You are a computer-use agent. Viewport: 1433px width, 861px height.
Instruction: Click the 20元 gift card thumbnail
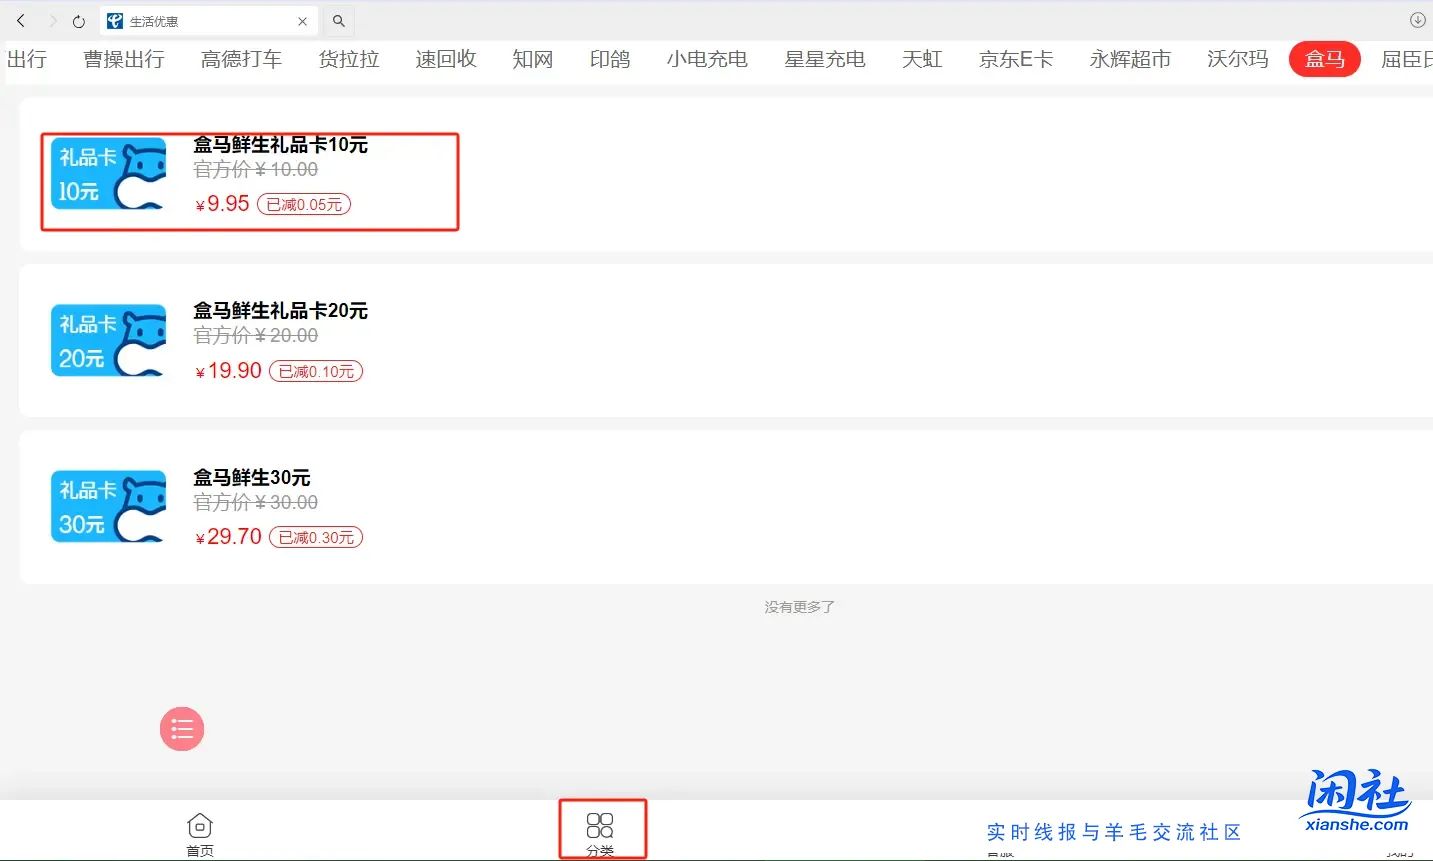107,340
